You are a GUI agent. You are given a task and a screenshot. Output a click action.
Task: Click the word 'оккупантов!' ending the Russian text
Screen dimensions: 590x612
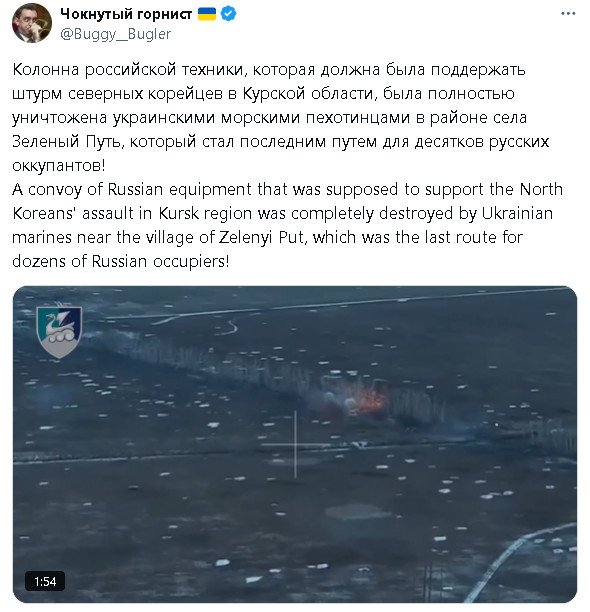coord(59,166)
